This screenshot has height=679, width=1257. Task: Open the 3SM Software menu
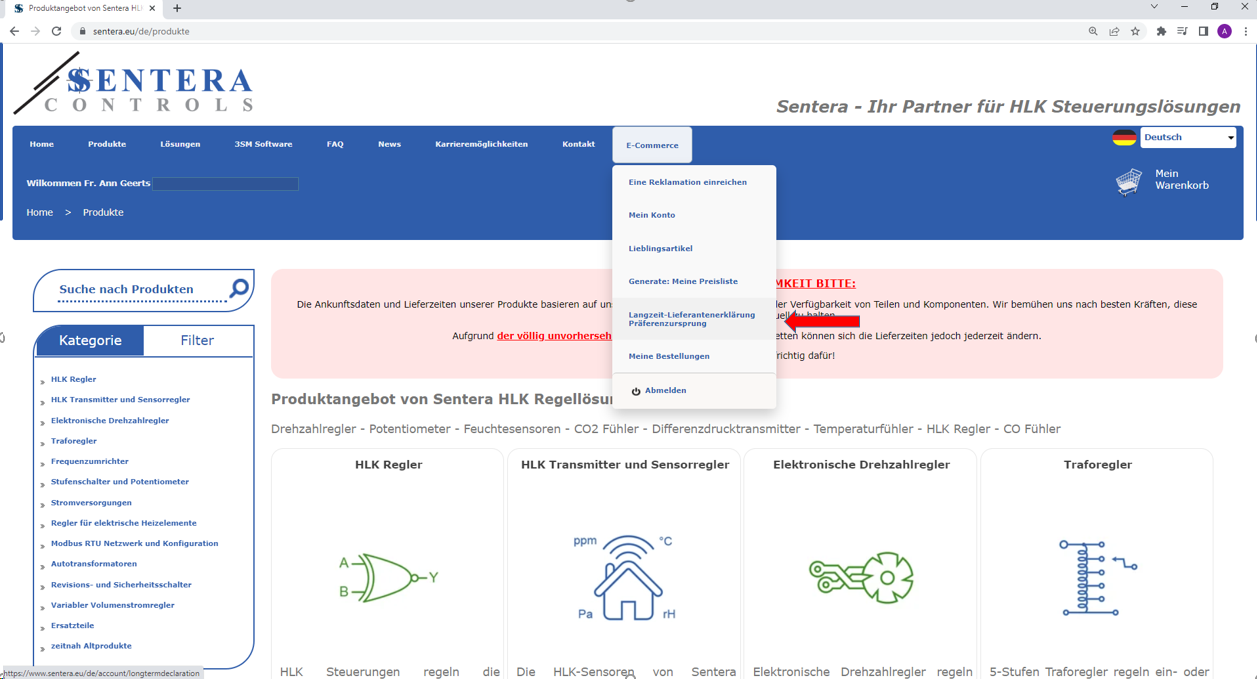point(264,144)
